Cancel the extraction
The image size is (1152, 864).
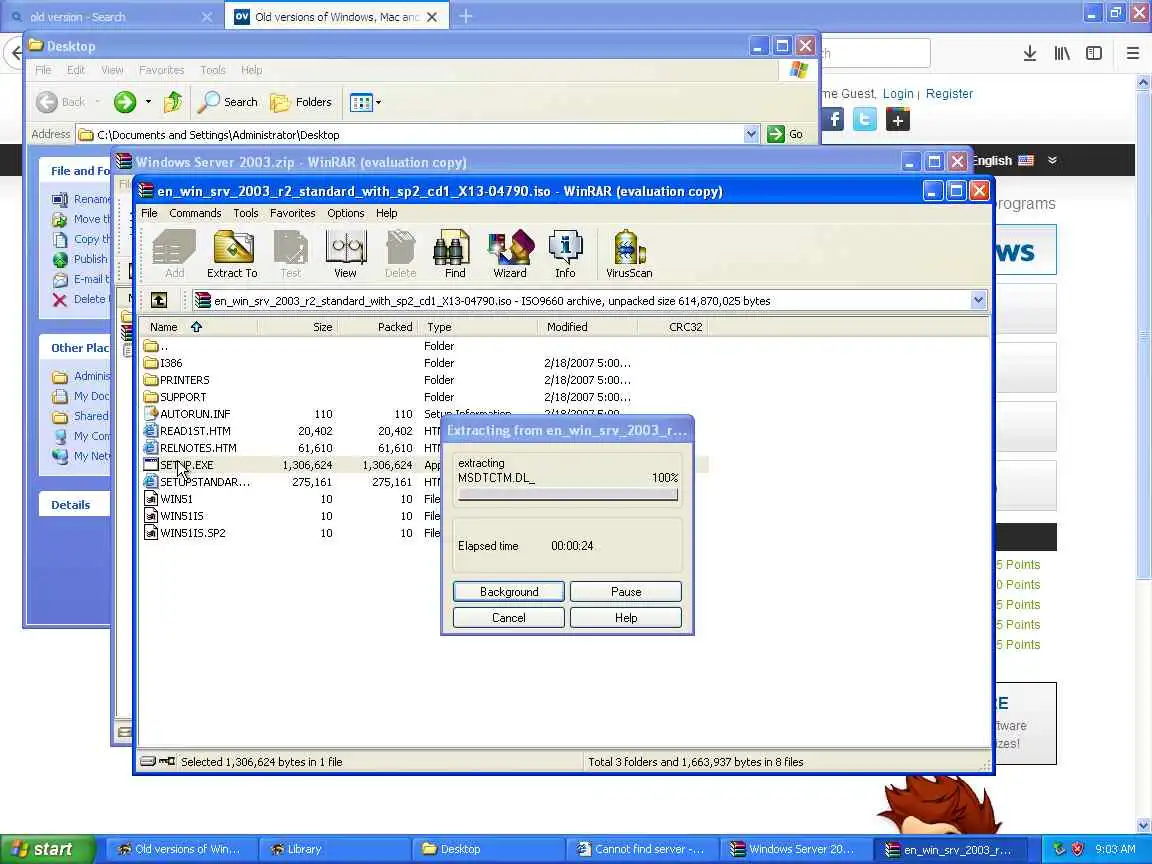[x=508, y=618]
